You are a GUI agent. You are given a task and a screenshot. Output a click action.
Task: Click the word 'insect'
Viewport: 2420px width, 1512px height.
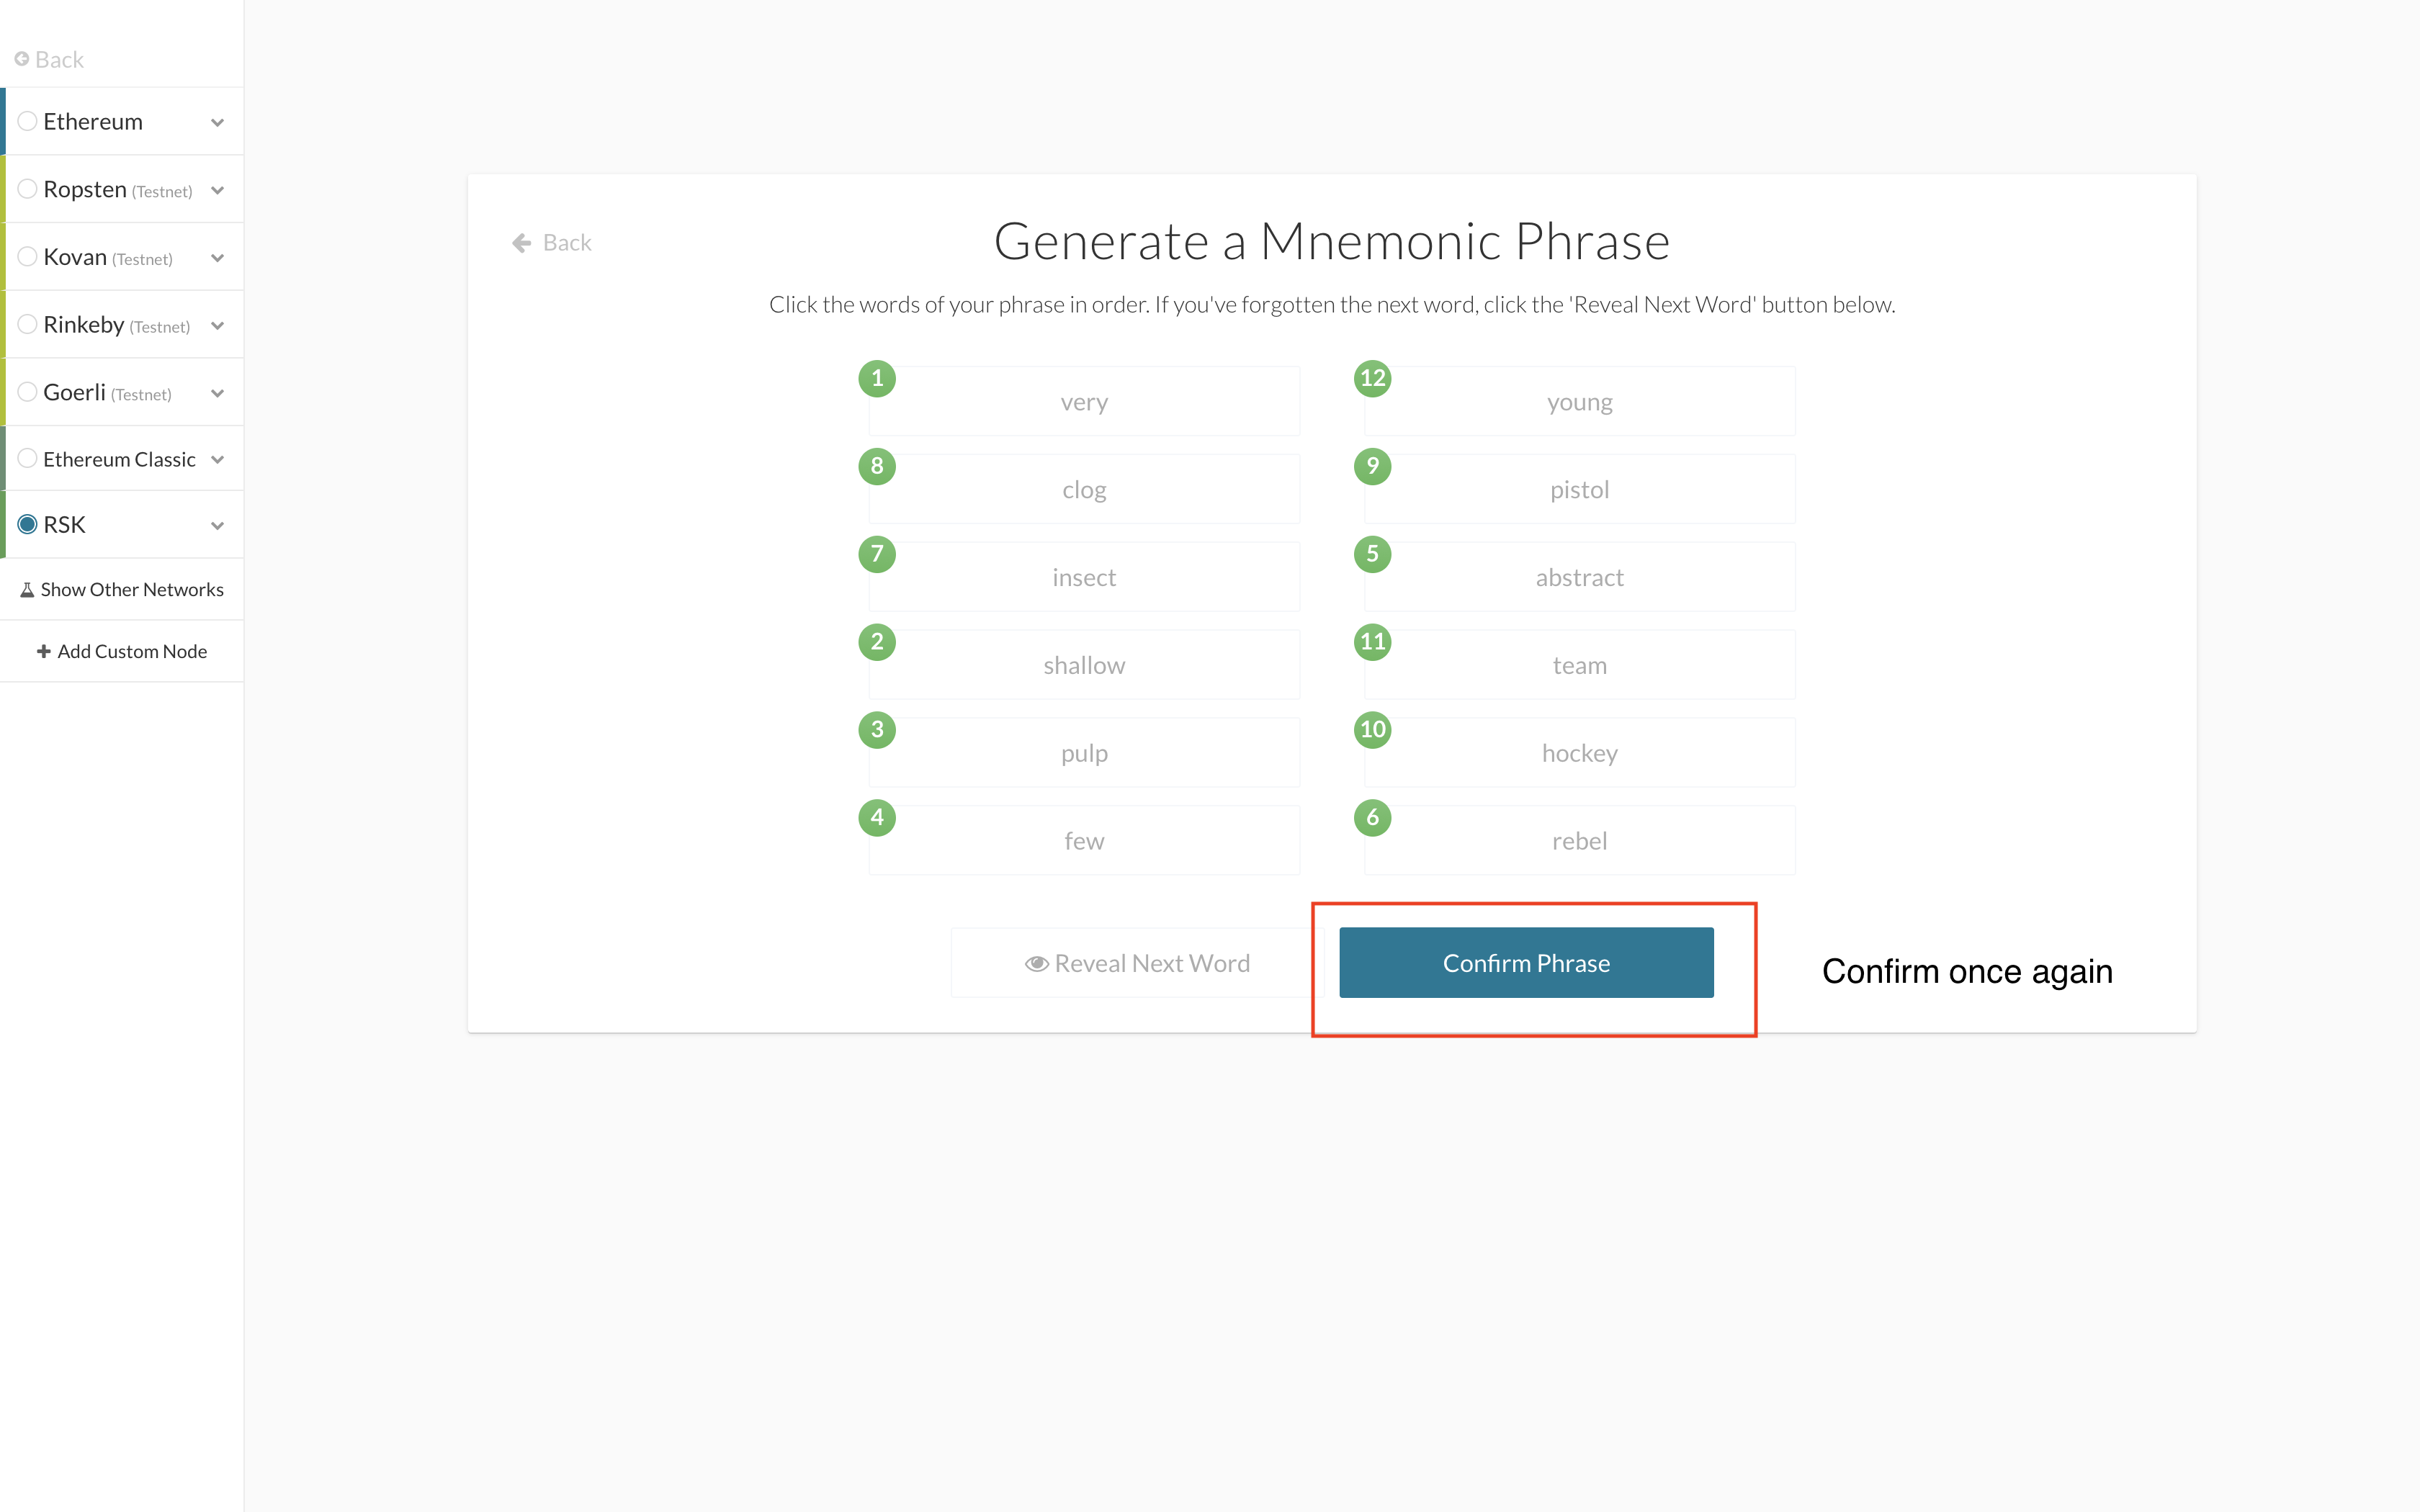1084,577
